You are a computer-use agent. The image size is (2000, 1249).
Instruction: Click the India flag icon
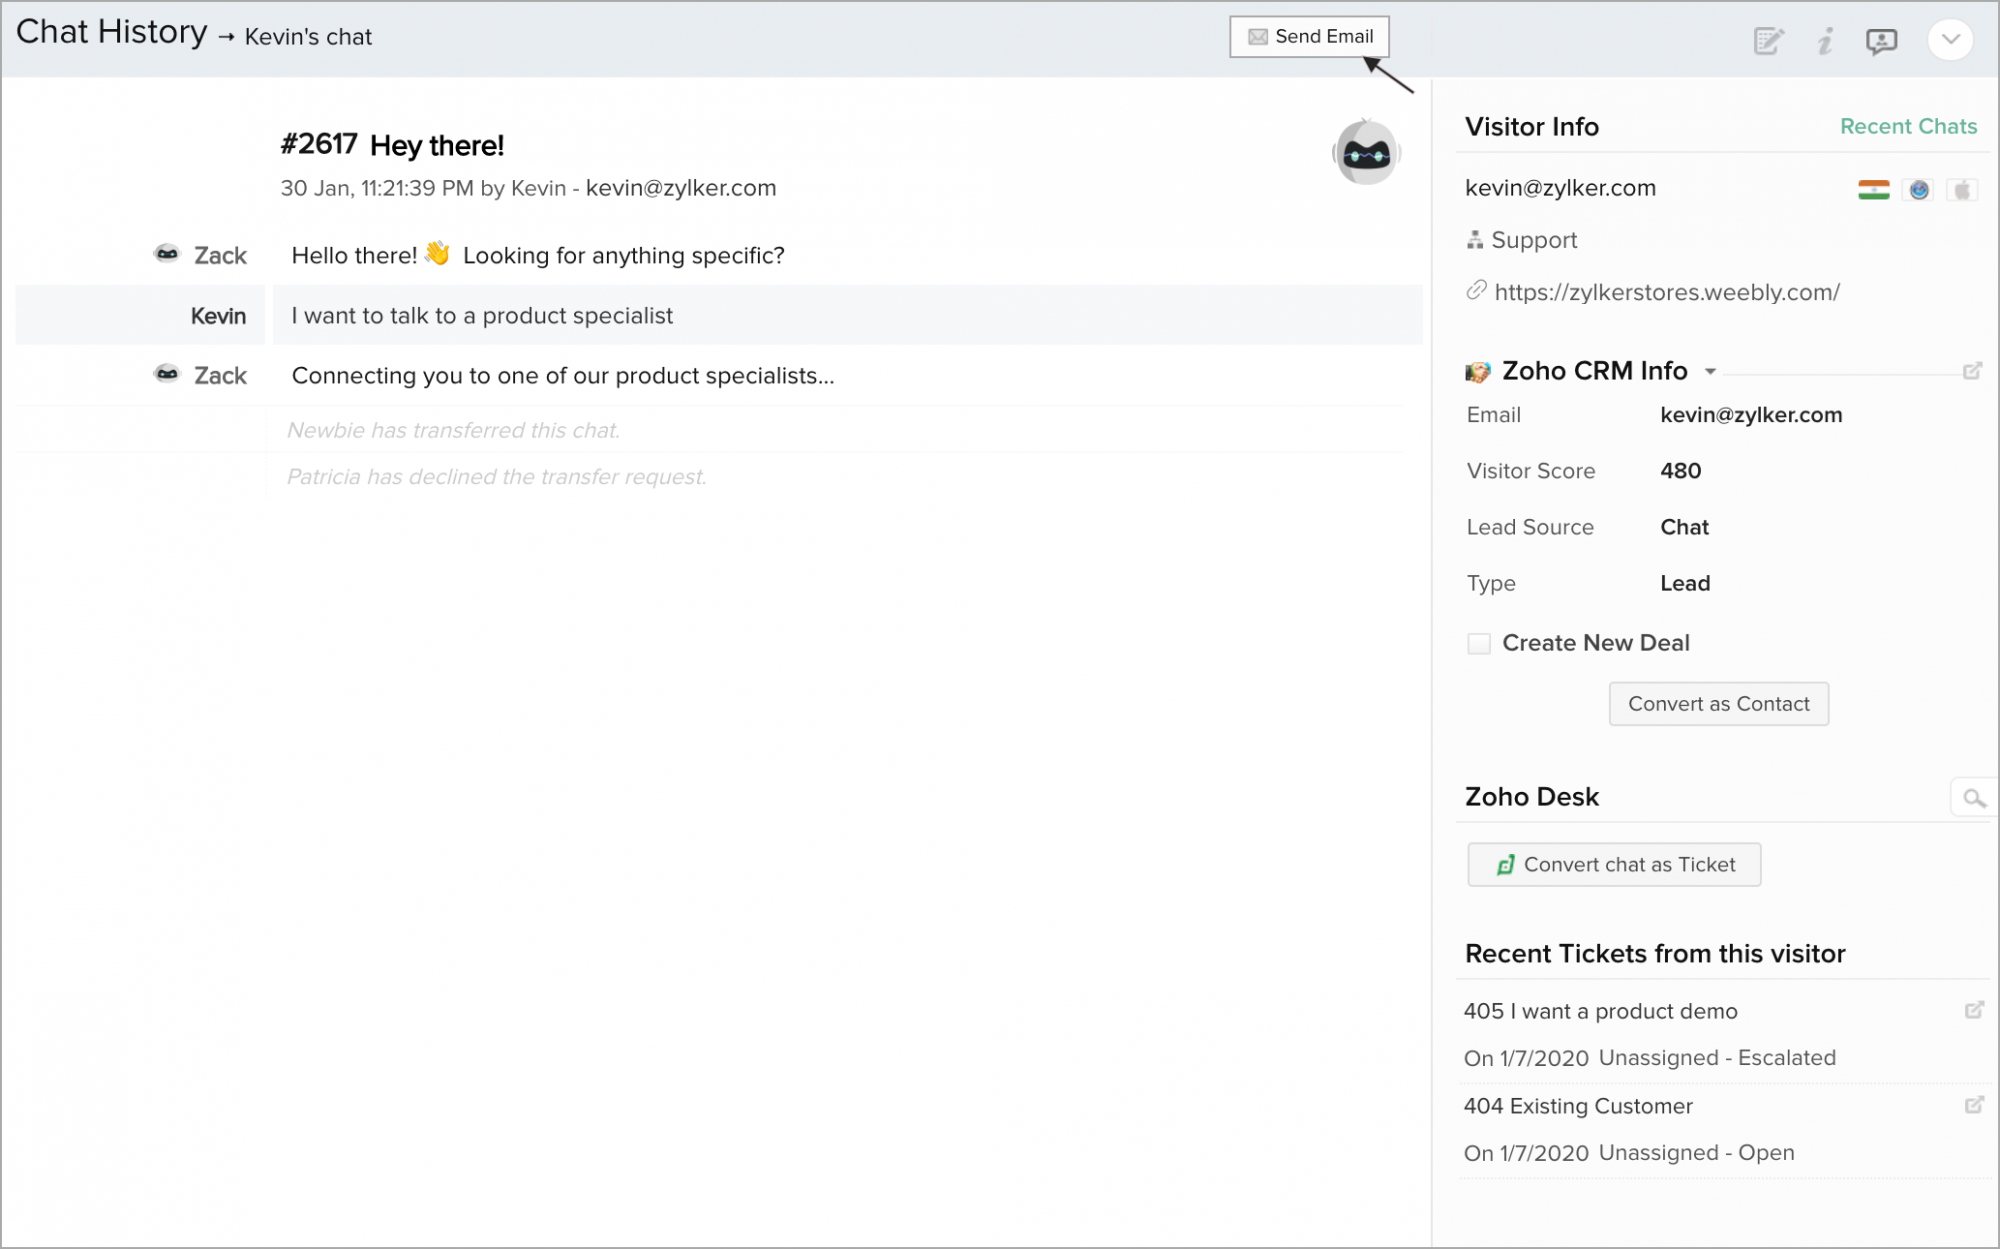[x=1873, y=190]
